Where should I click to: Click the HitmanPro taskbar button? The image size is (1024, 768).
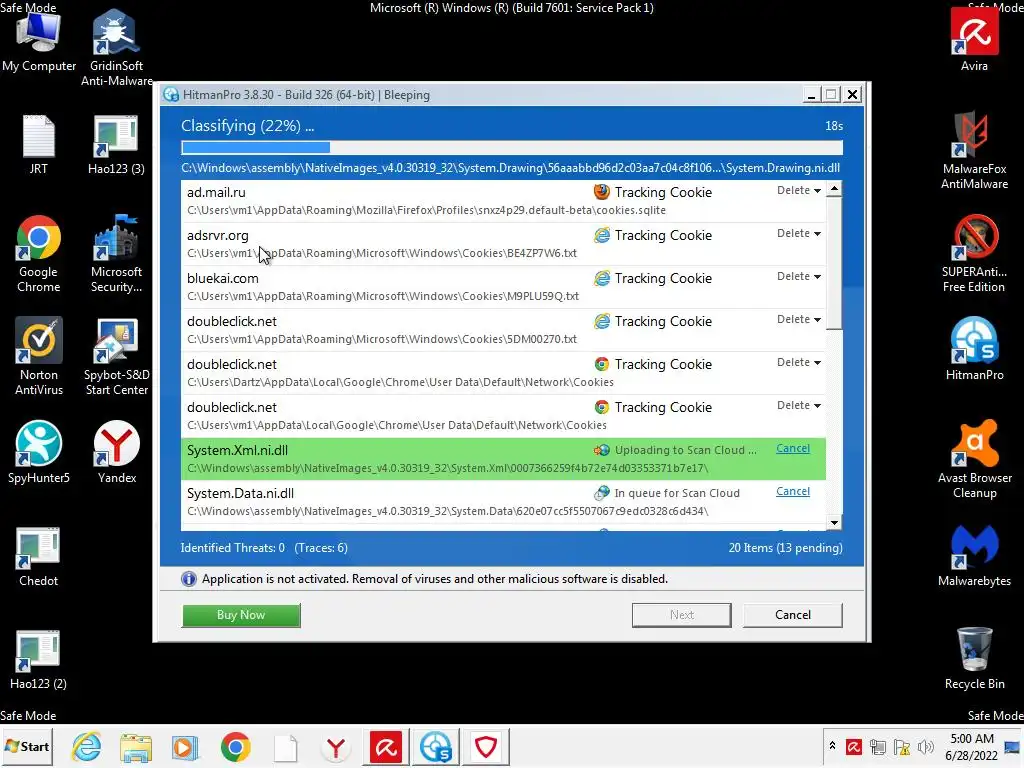[436, 746]
